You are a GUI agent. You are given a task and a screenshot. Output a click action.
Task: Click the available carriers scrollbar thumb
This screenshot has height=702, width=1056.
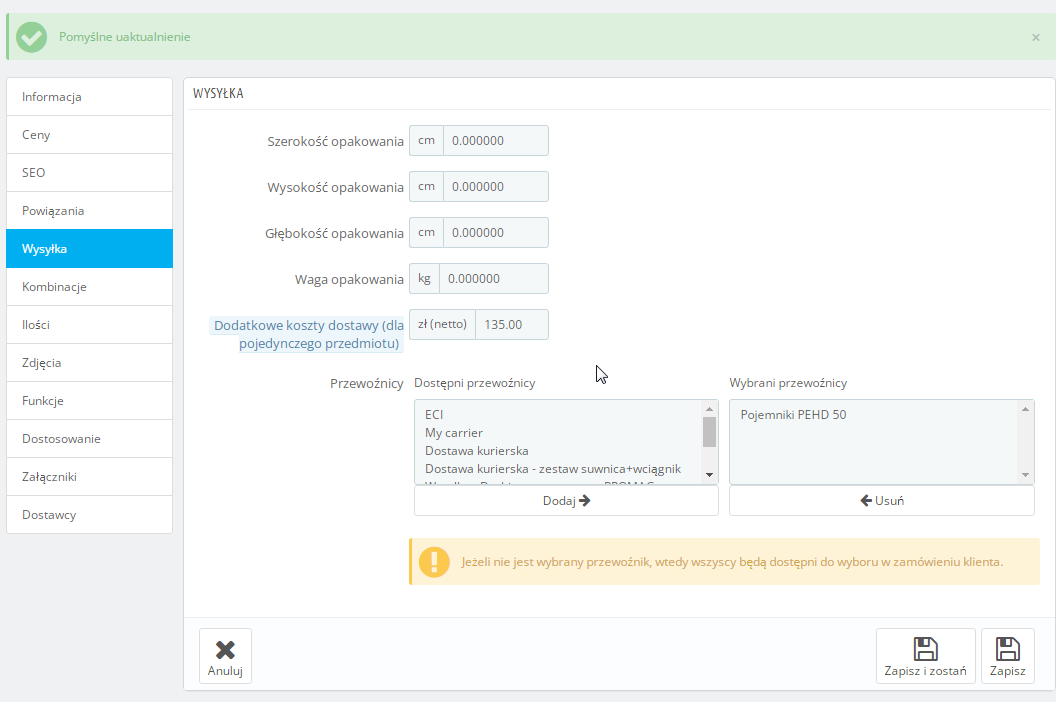(709, 432)
